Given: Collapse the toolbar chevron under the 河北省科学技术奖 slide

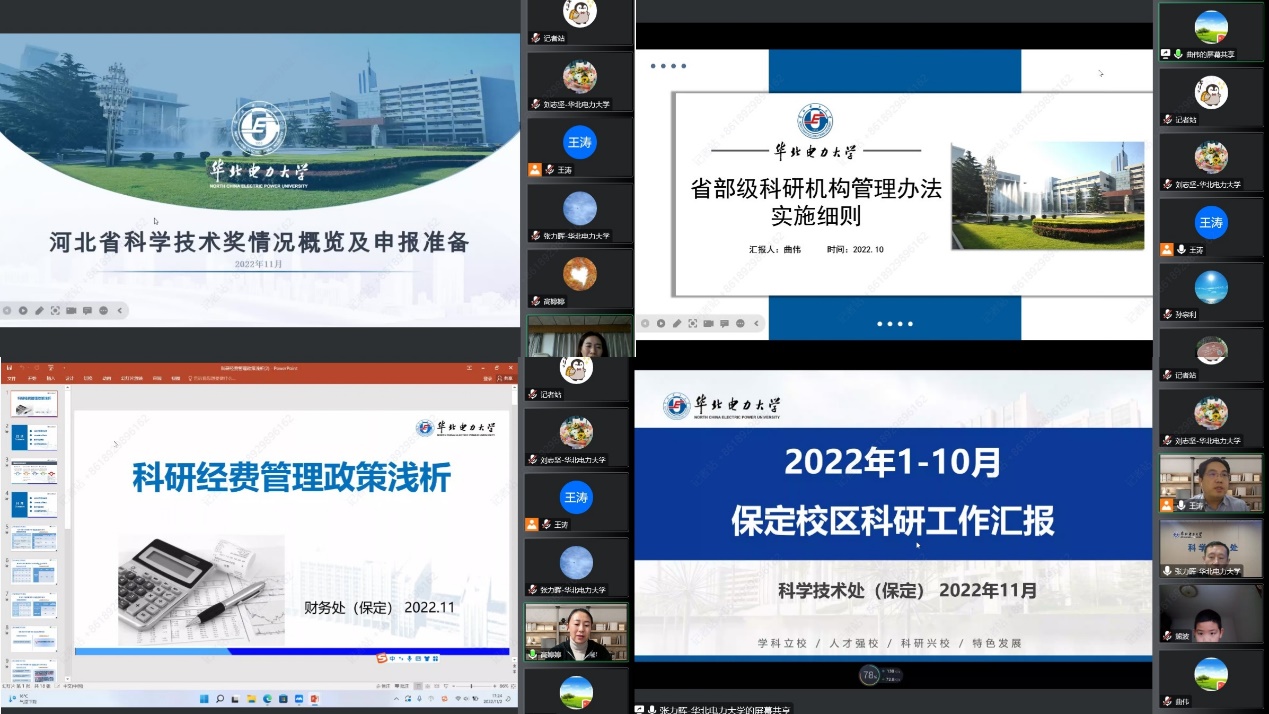Looking at the screenshot, I should tap(120, 311).
